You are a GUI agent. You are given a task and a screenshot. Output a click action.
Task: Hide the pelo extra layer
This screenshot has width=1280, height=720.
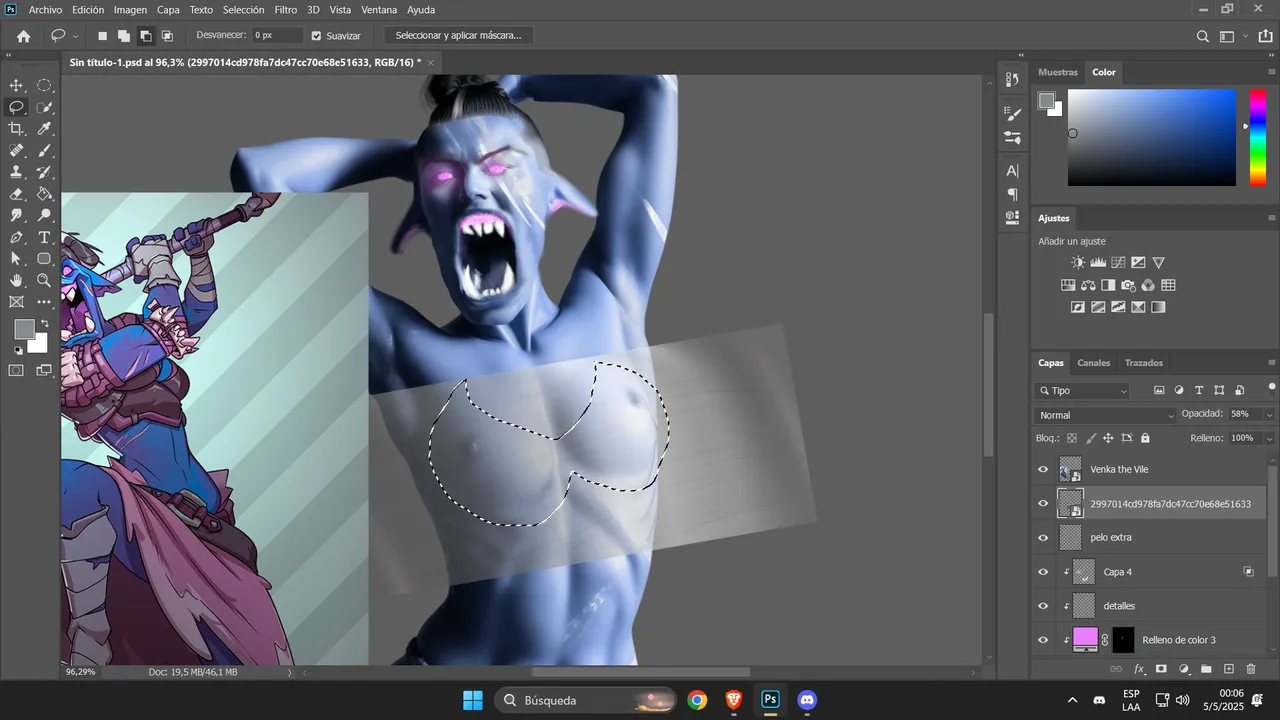click(x=1043, y=538)
